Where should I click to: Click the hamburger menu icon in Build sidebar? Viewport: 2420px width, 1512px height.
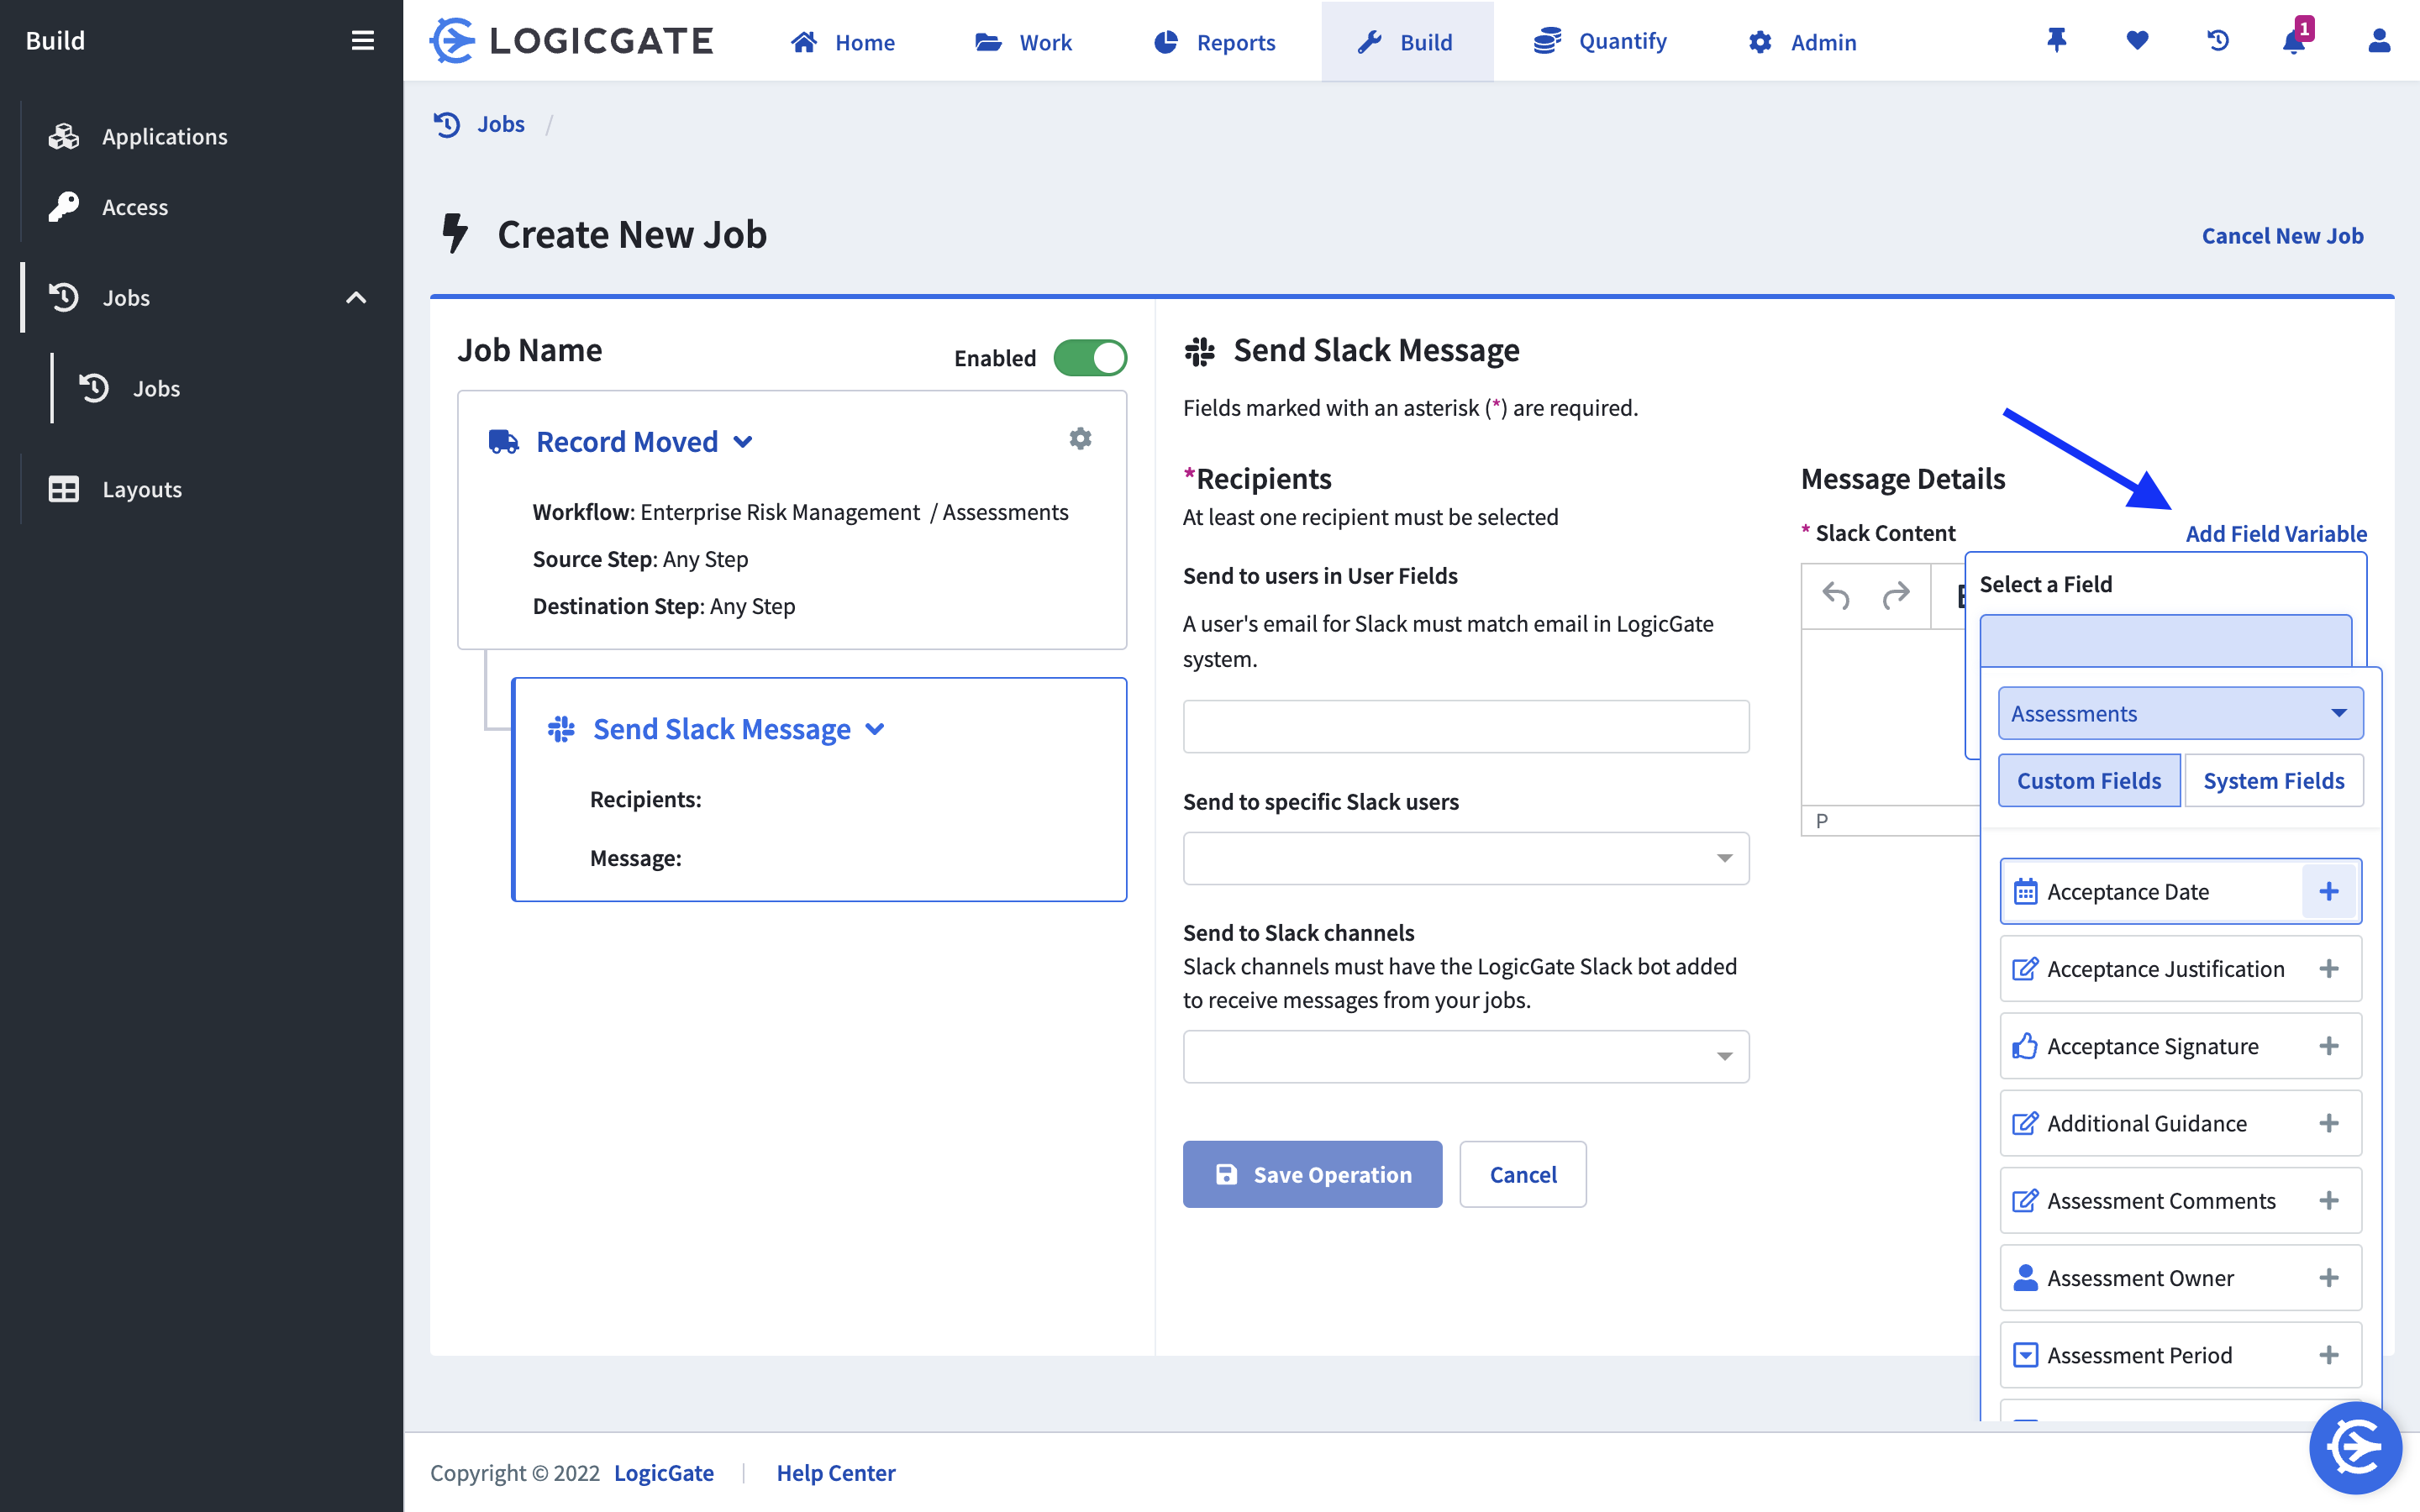coord(362,40)
